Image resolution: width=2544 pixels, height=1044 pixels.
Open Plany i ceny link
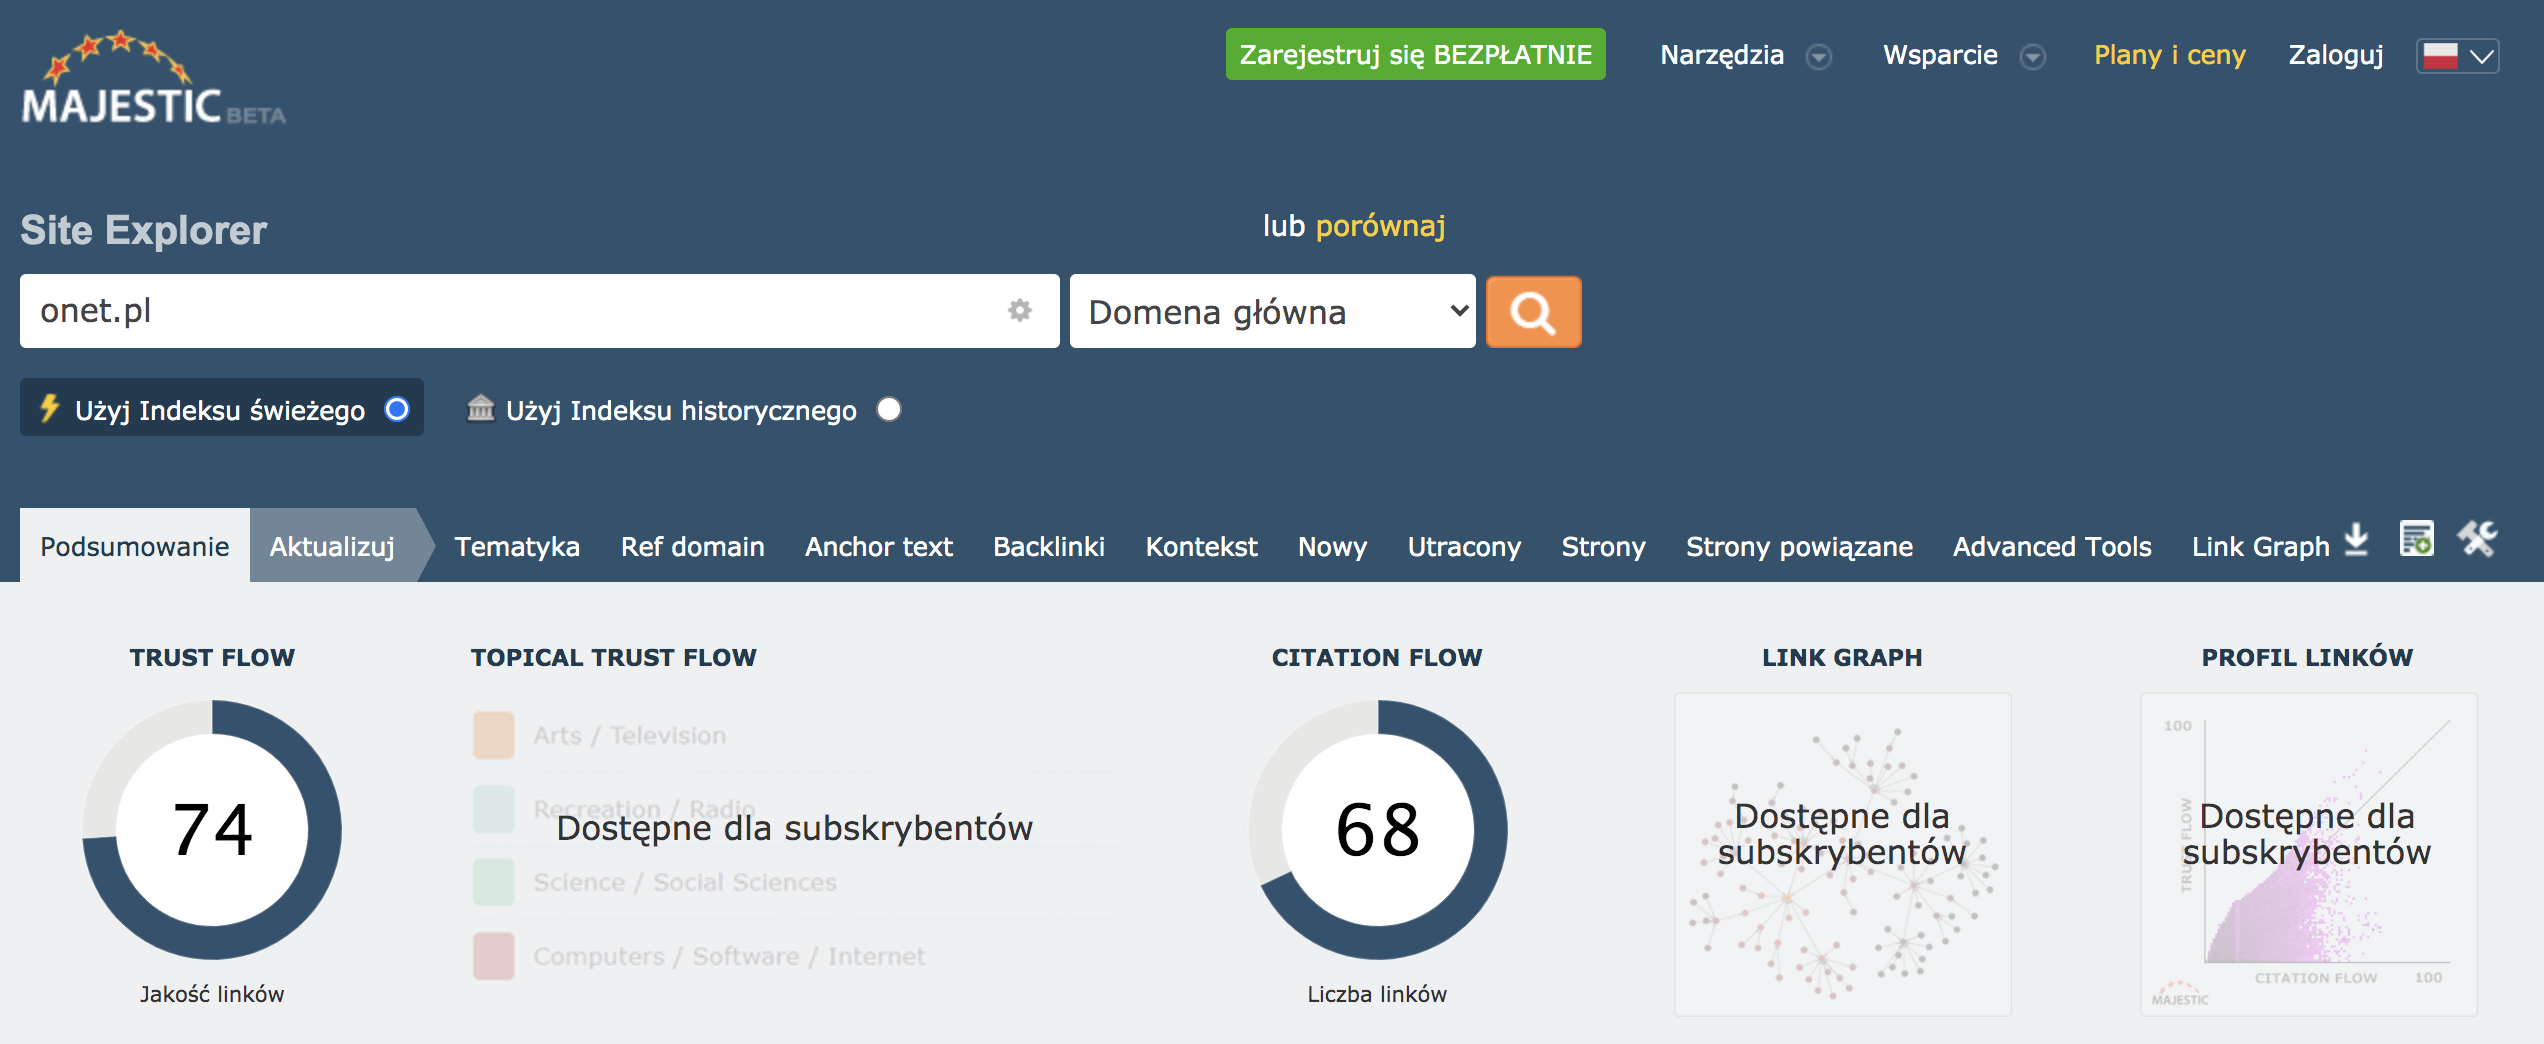tap(2169, 55)
